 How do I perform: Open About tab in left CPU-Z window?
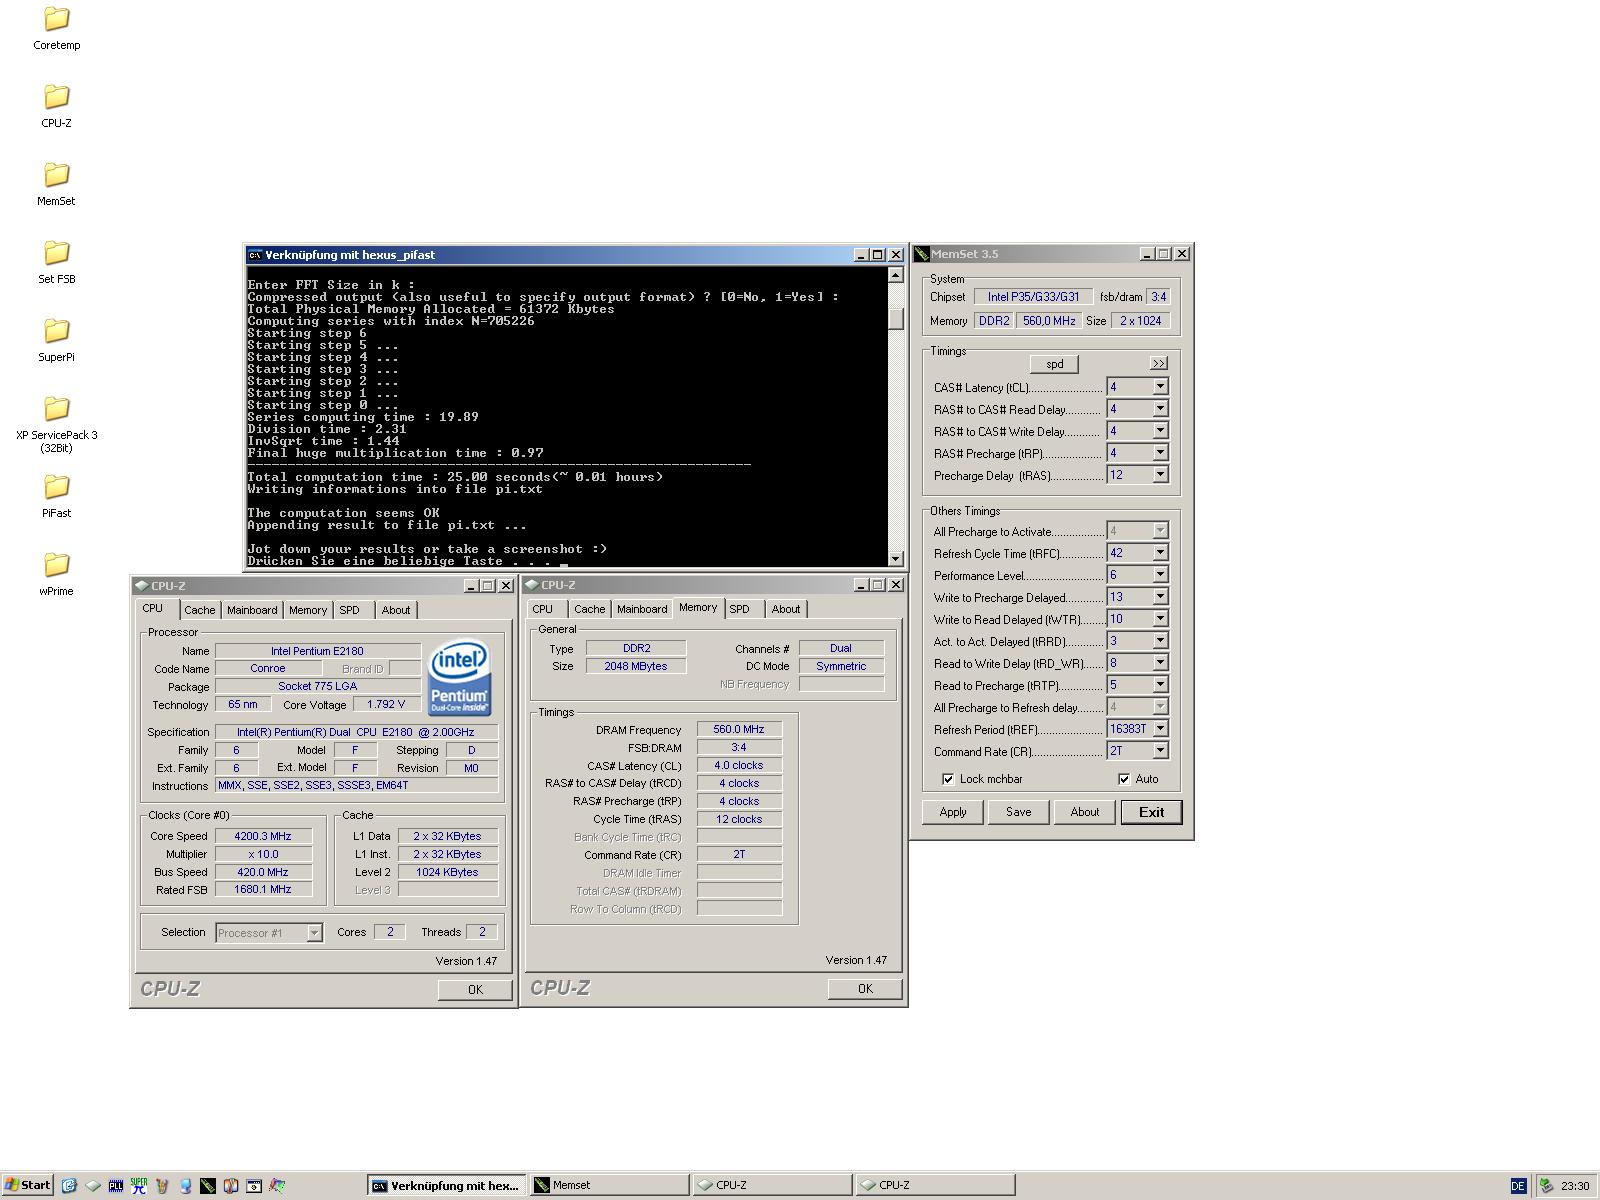(396, 610)
